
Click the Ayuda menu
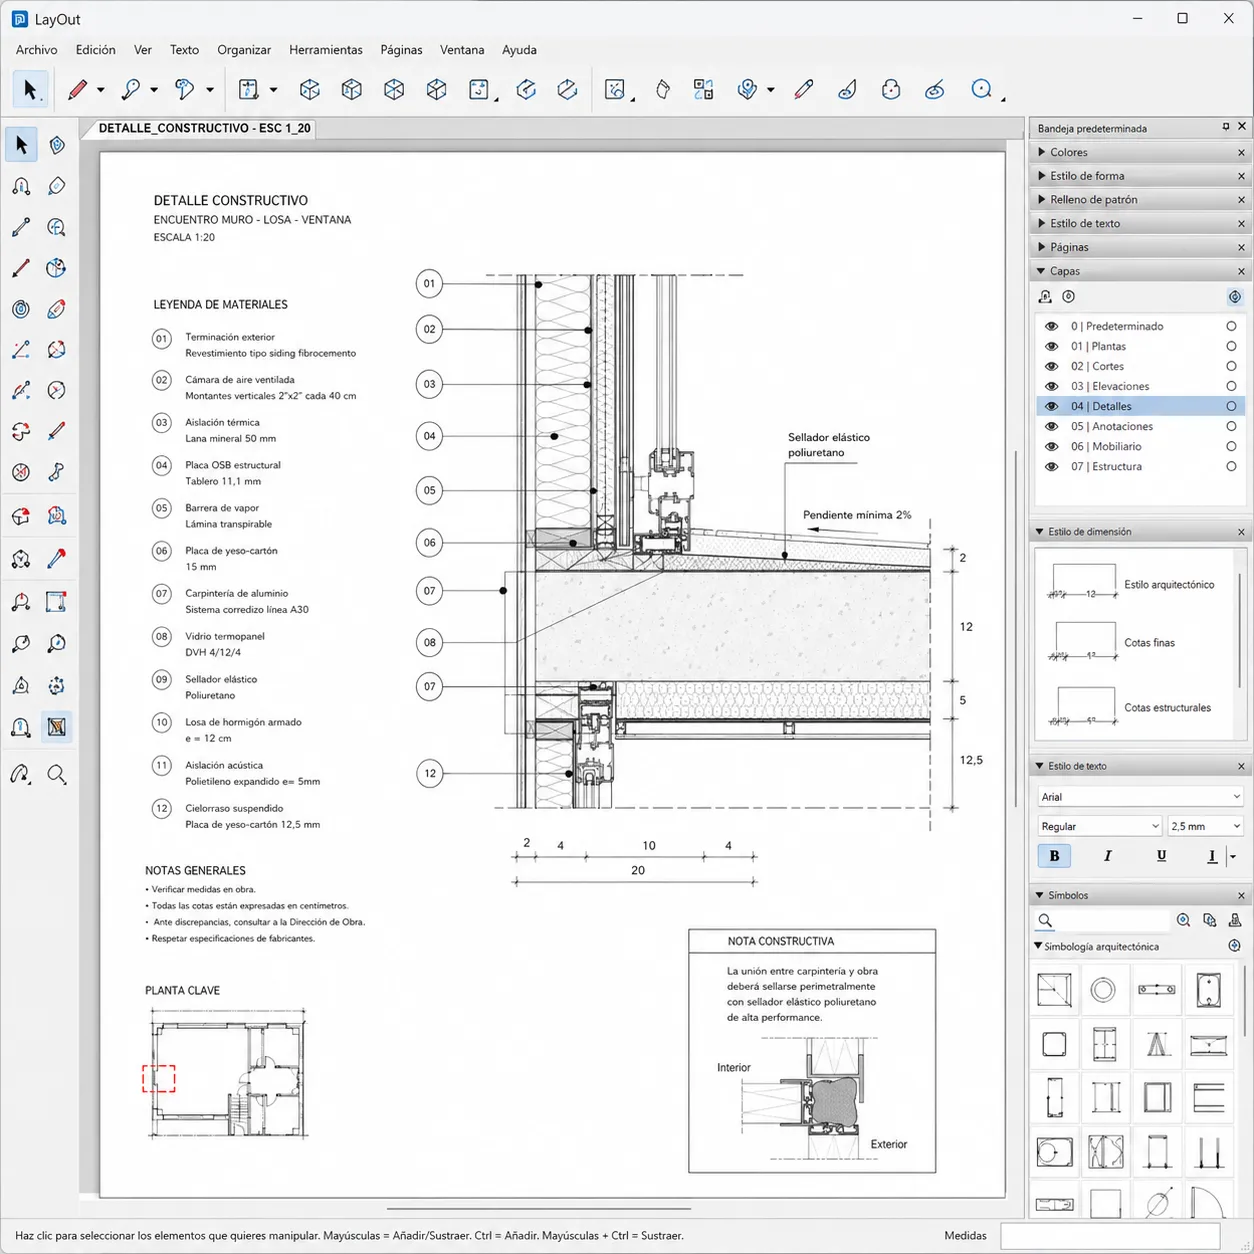point(519,49)
